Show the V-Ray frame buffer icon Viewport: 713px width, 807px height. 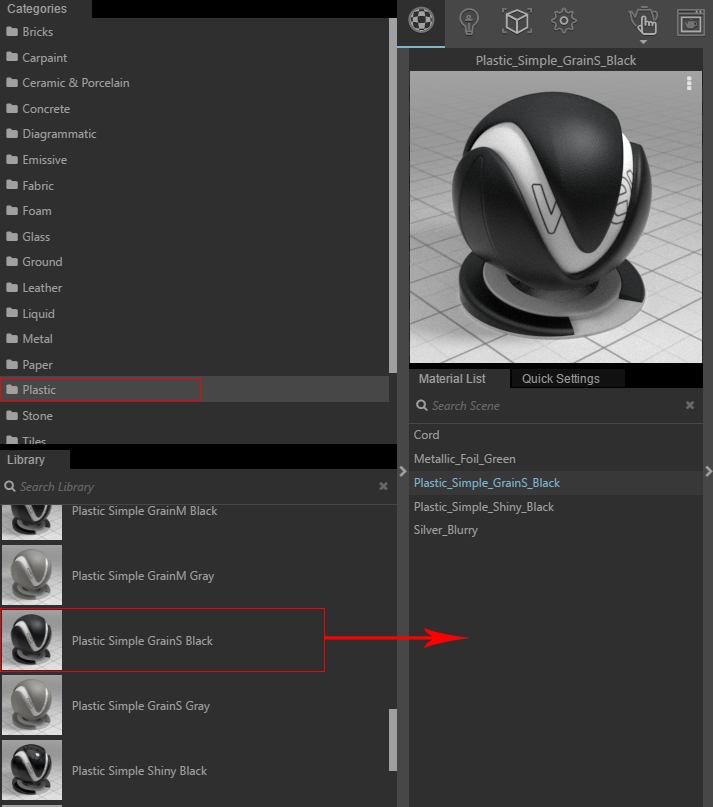click(x=690, y=22)
